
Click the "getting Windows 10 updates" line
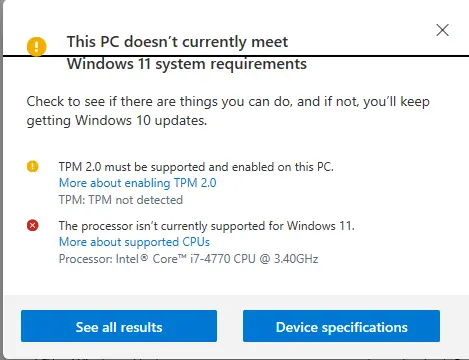(x=117, y=121)
